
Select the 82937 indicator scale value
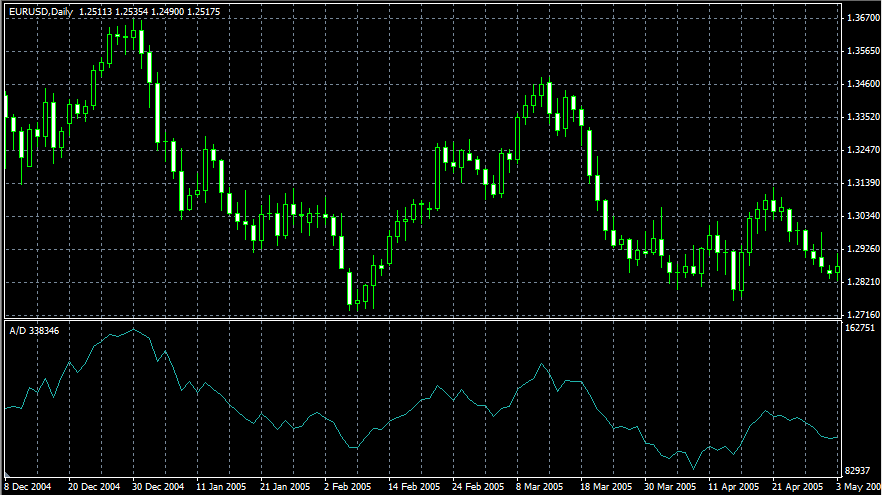click(x=860, y=470)
